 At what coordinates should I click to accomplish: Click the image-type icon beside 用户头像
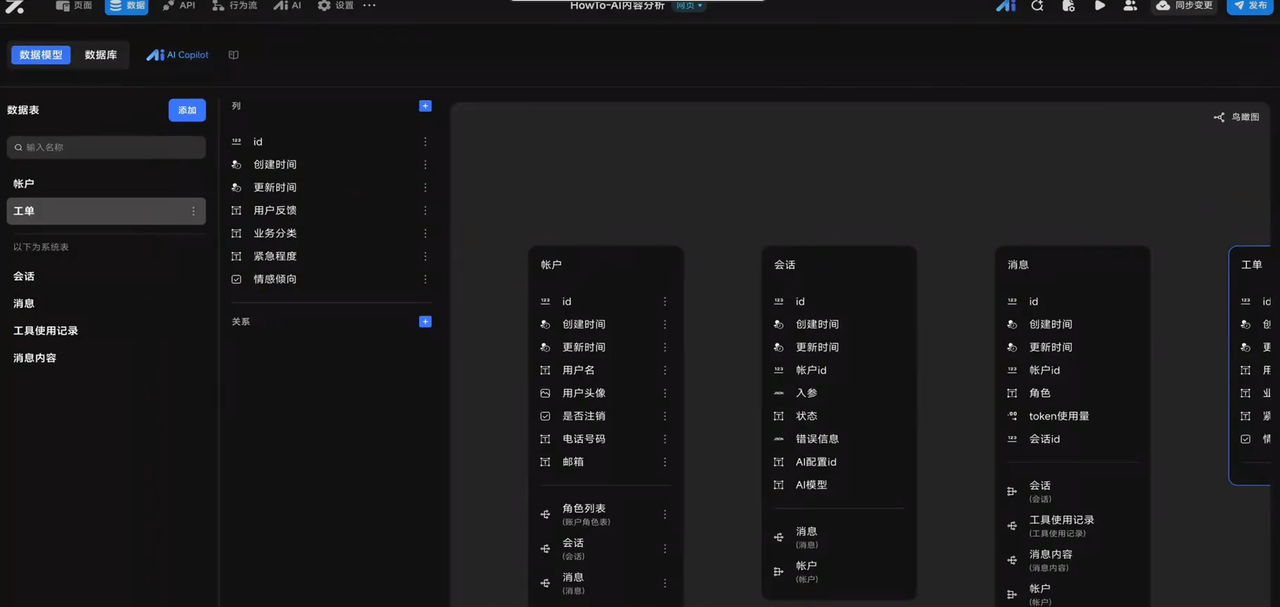(x=545, y=393)
